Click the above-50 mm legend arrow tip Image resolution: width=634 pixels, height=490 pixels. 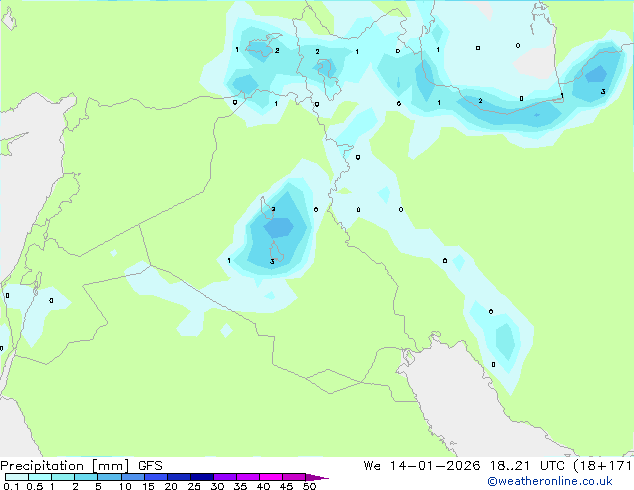pos(317,477)
